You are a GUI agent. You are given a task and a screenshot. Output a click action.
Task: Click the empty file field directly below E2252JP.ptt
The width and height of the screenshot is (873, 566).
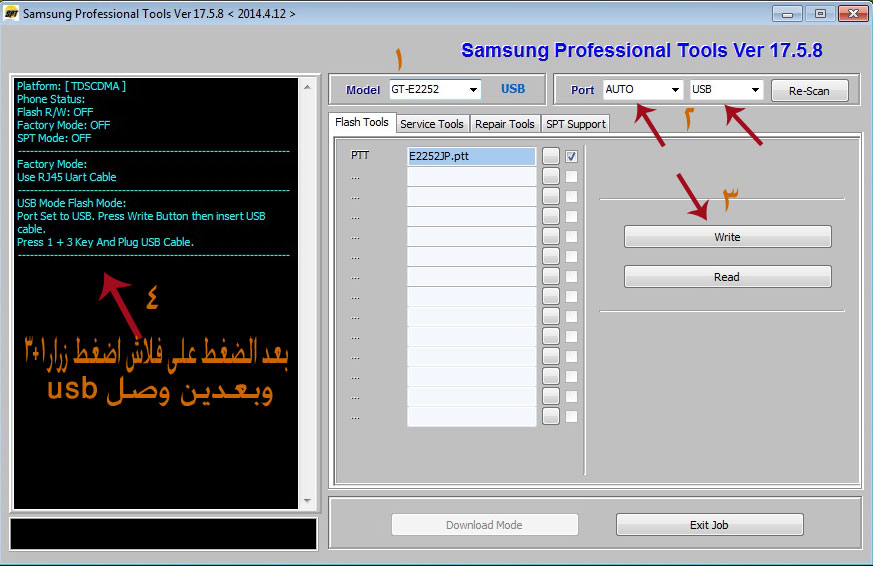472,176
